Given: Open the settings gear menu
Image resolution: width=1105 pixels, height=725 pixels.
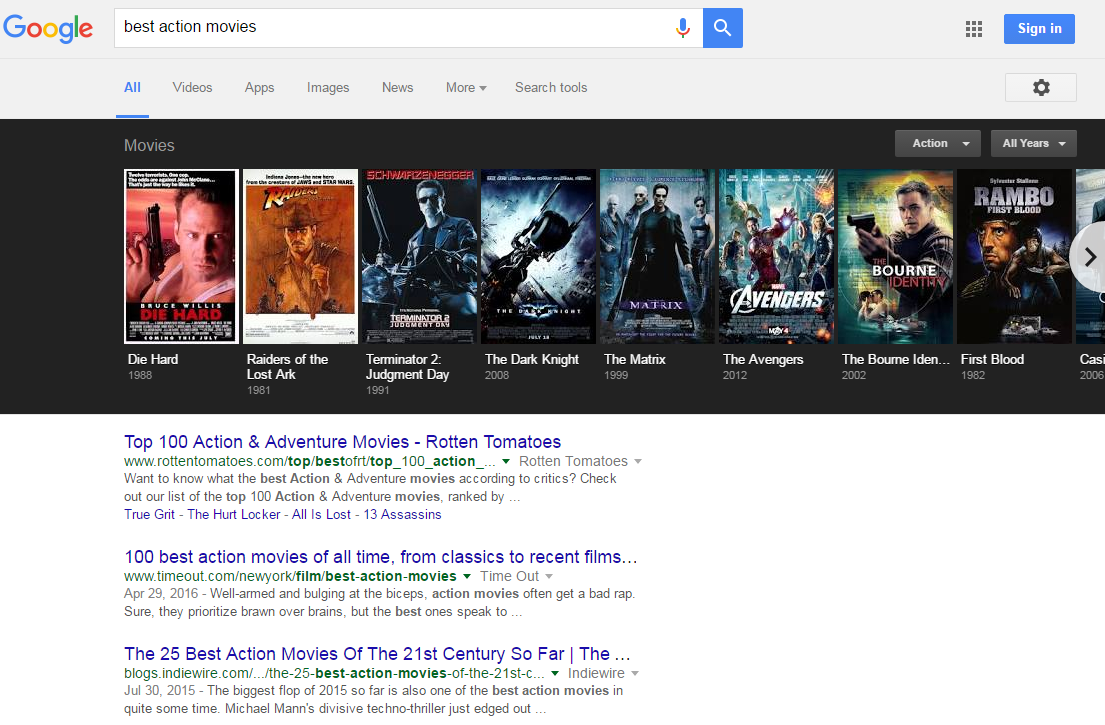Looking at the screenshot, I should [1040, 88].
